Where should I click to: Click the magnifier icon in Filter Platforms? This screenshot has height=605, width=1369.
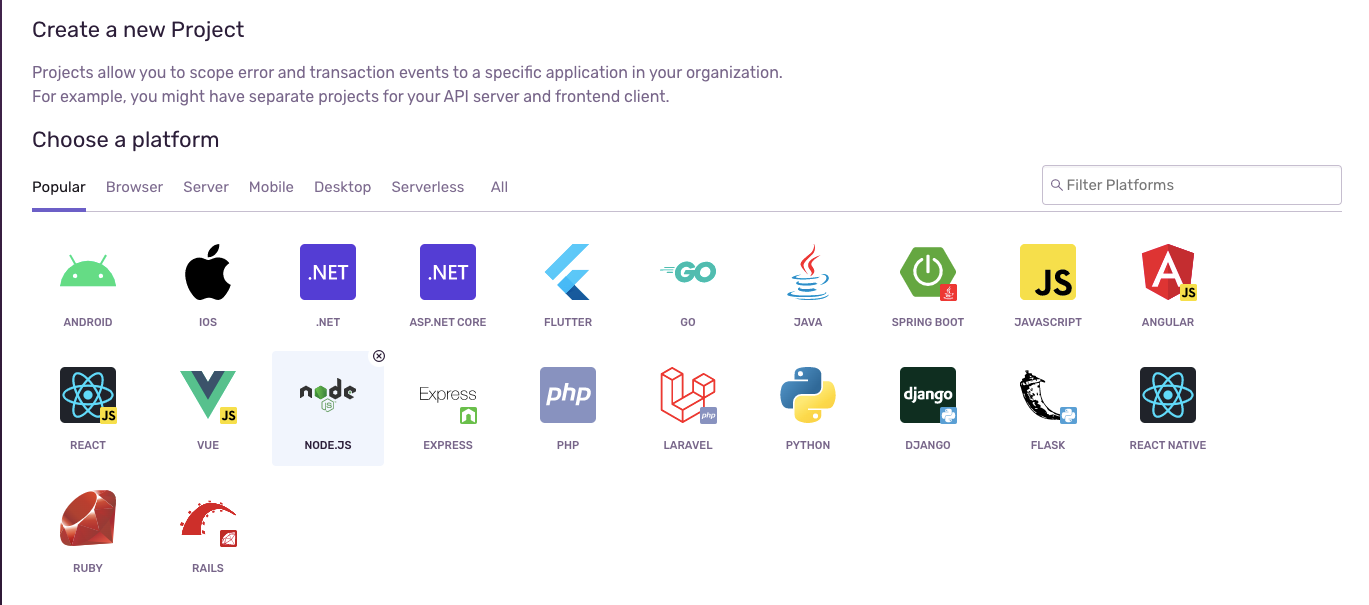click(1057, 185)
